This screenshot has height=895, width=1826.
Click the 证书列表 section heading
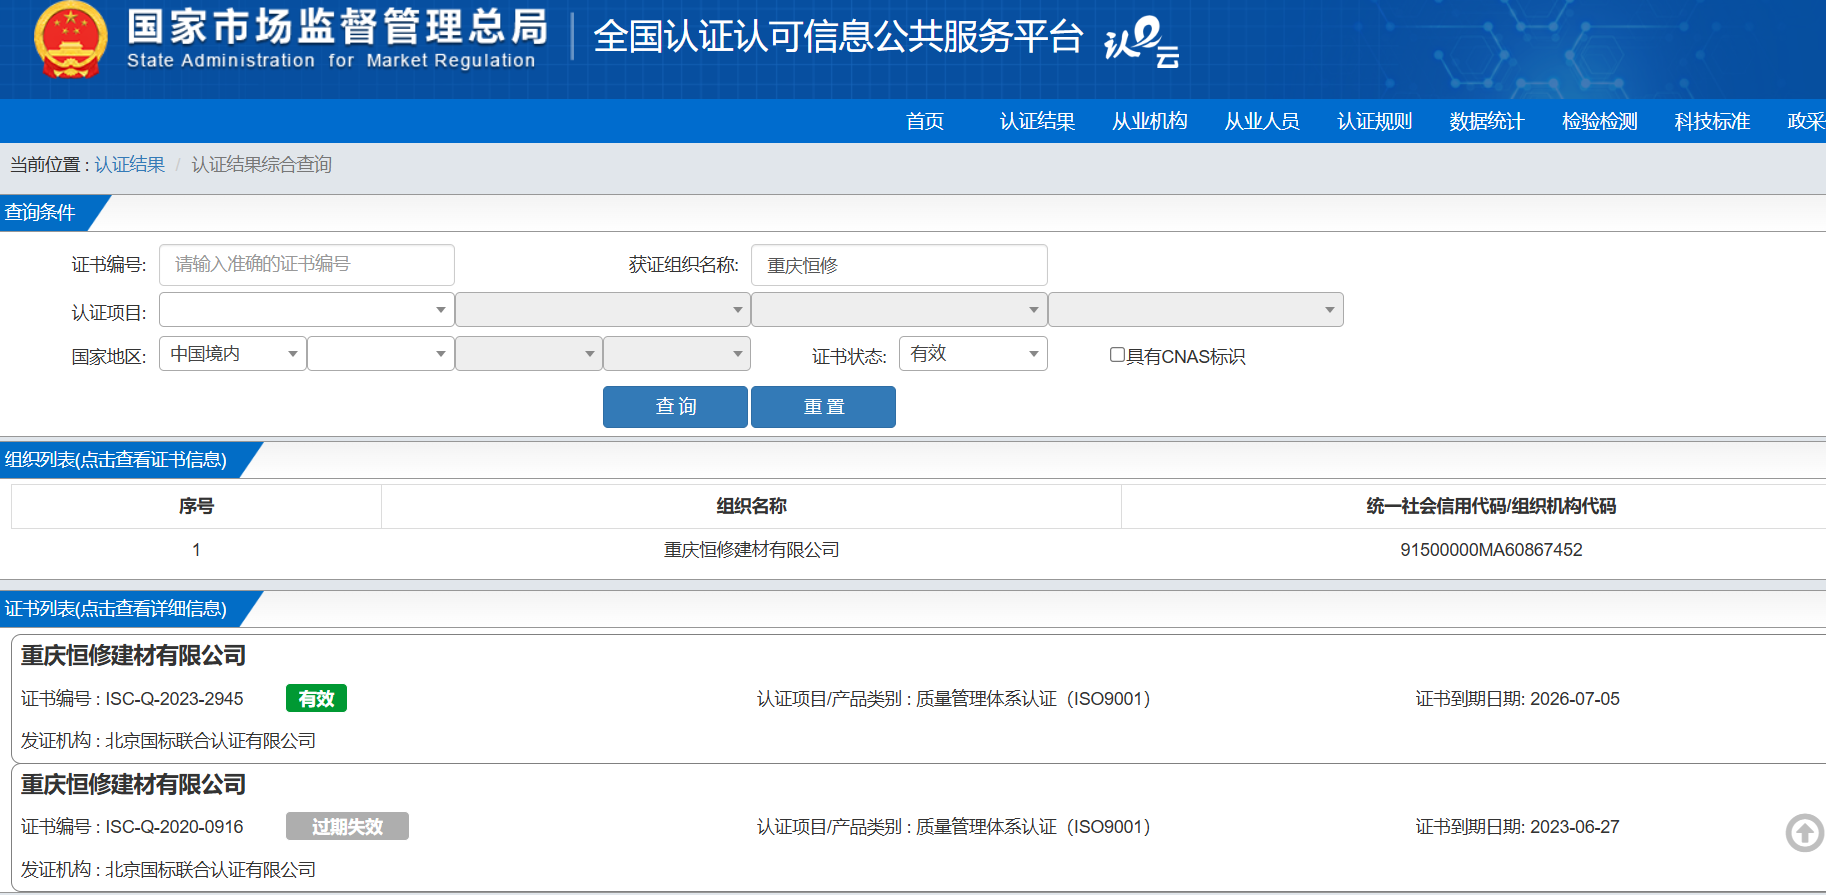(116, 609)
